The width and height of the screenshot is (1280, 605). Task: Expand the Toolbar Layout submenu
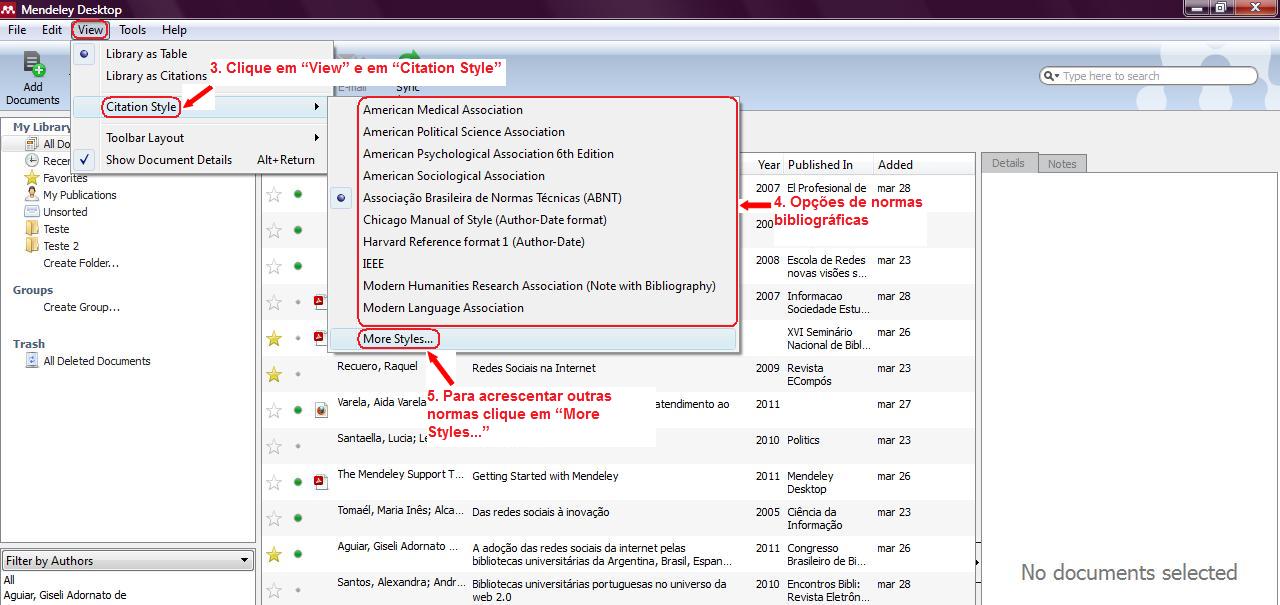[x=202, y=138]
